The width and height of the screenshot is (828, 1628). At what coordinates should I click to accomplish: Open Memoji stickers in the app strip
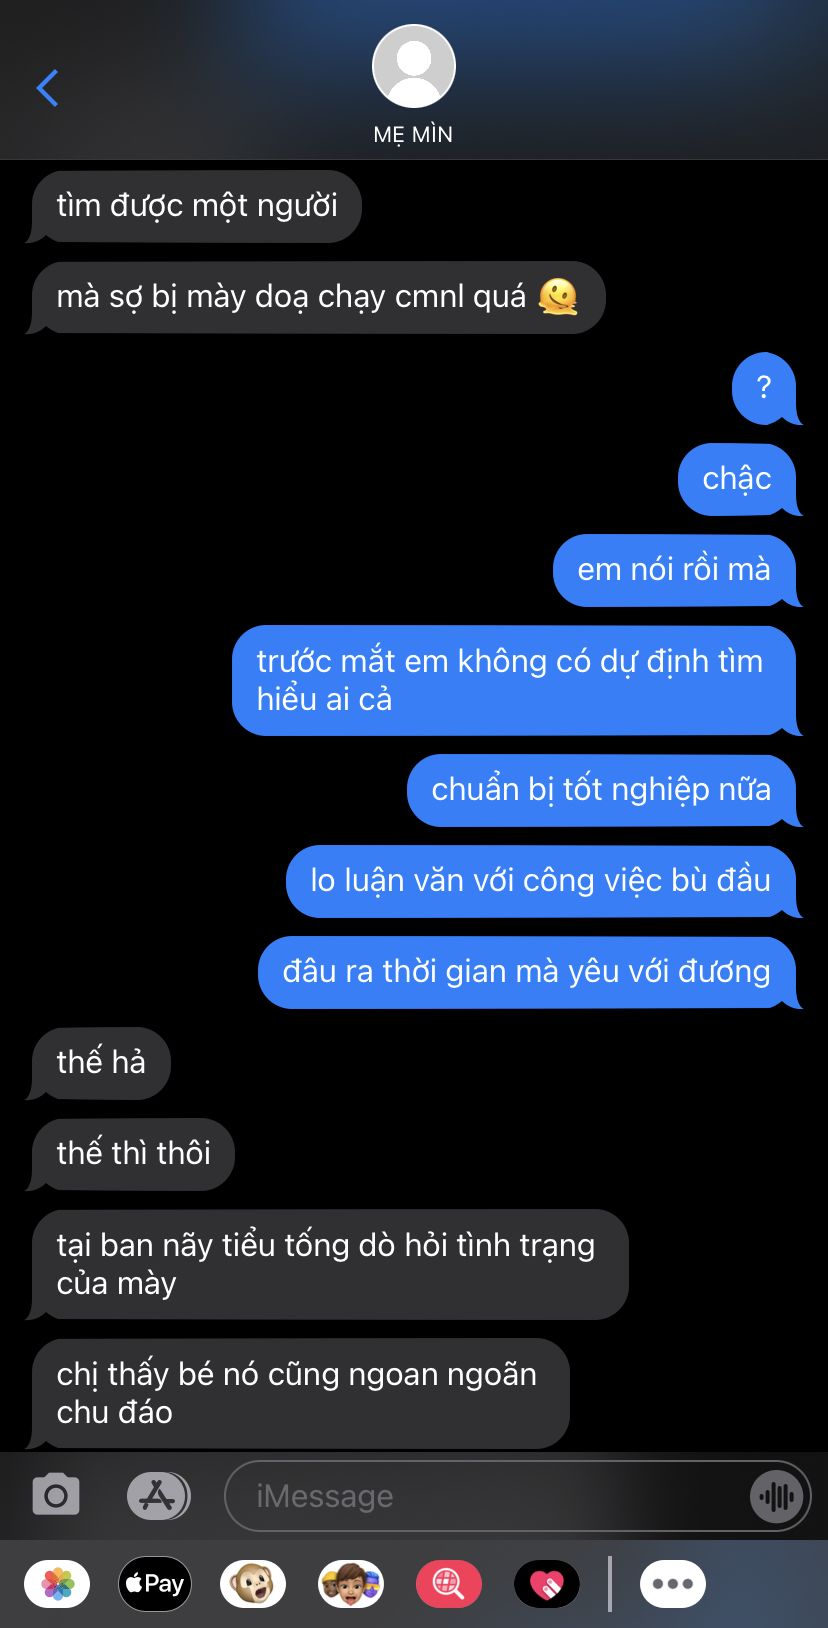[351, 1584]
